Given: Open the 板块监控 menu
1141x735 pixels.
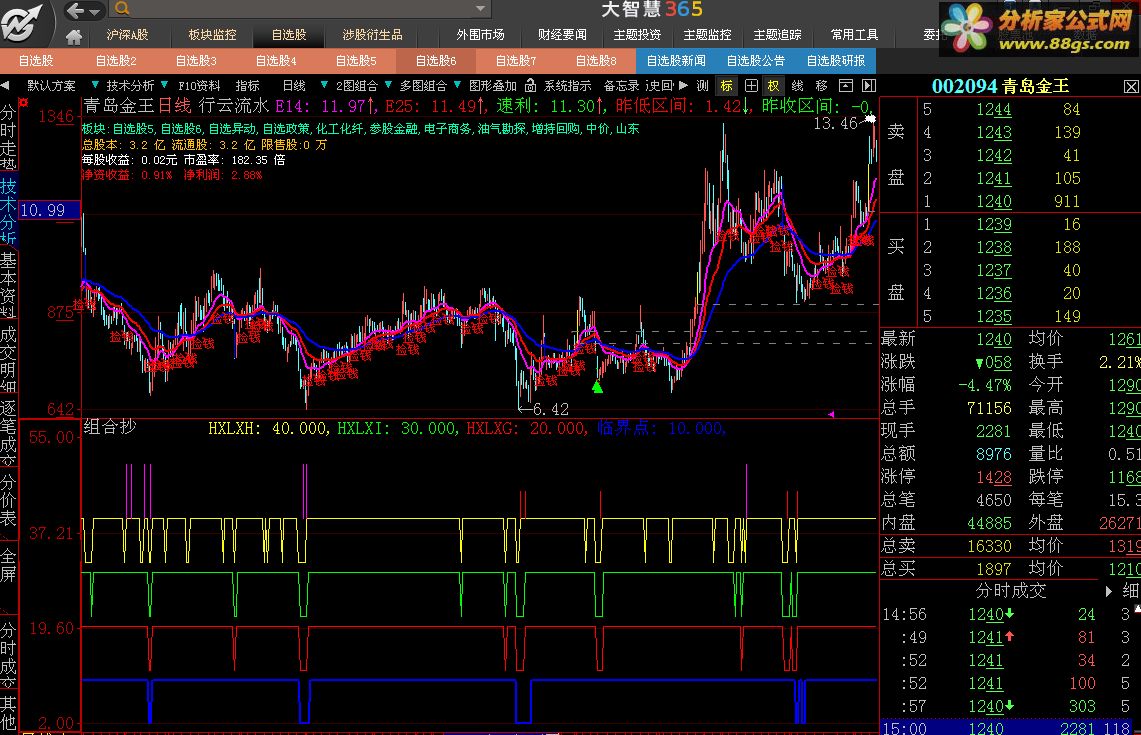Looking at the screenshot, I should (212, 35).
